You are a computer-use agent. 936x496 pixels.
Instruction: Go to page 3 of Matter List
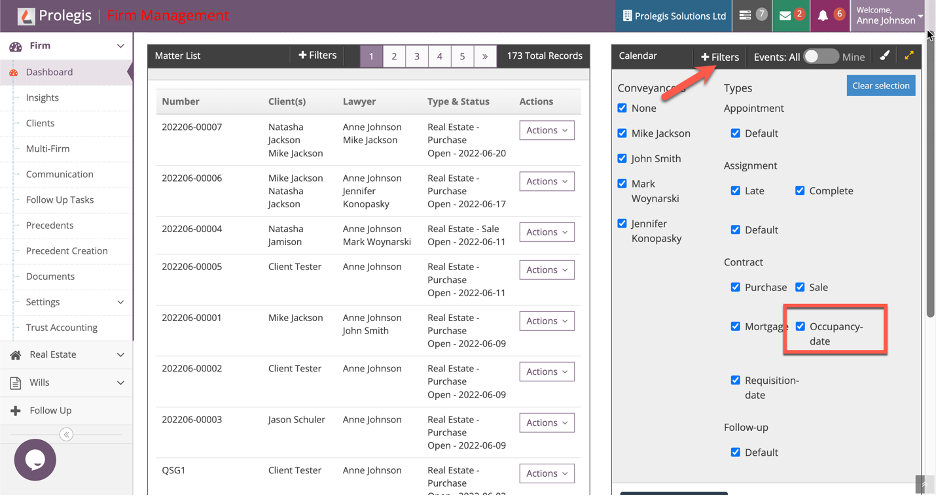(416, 57)
